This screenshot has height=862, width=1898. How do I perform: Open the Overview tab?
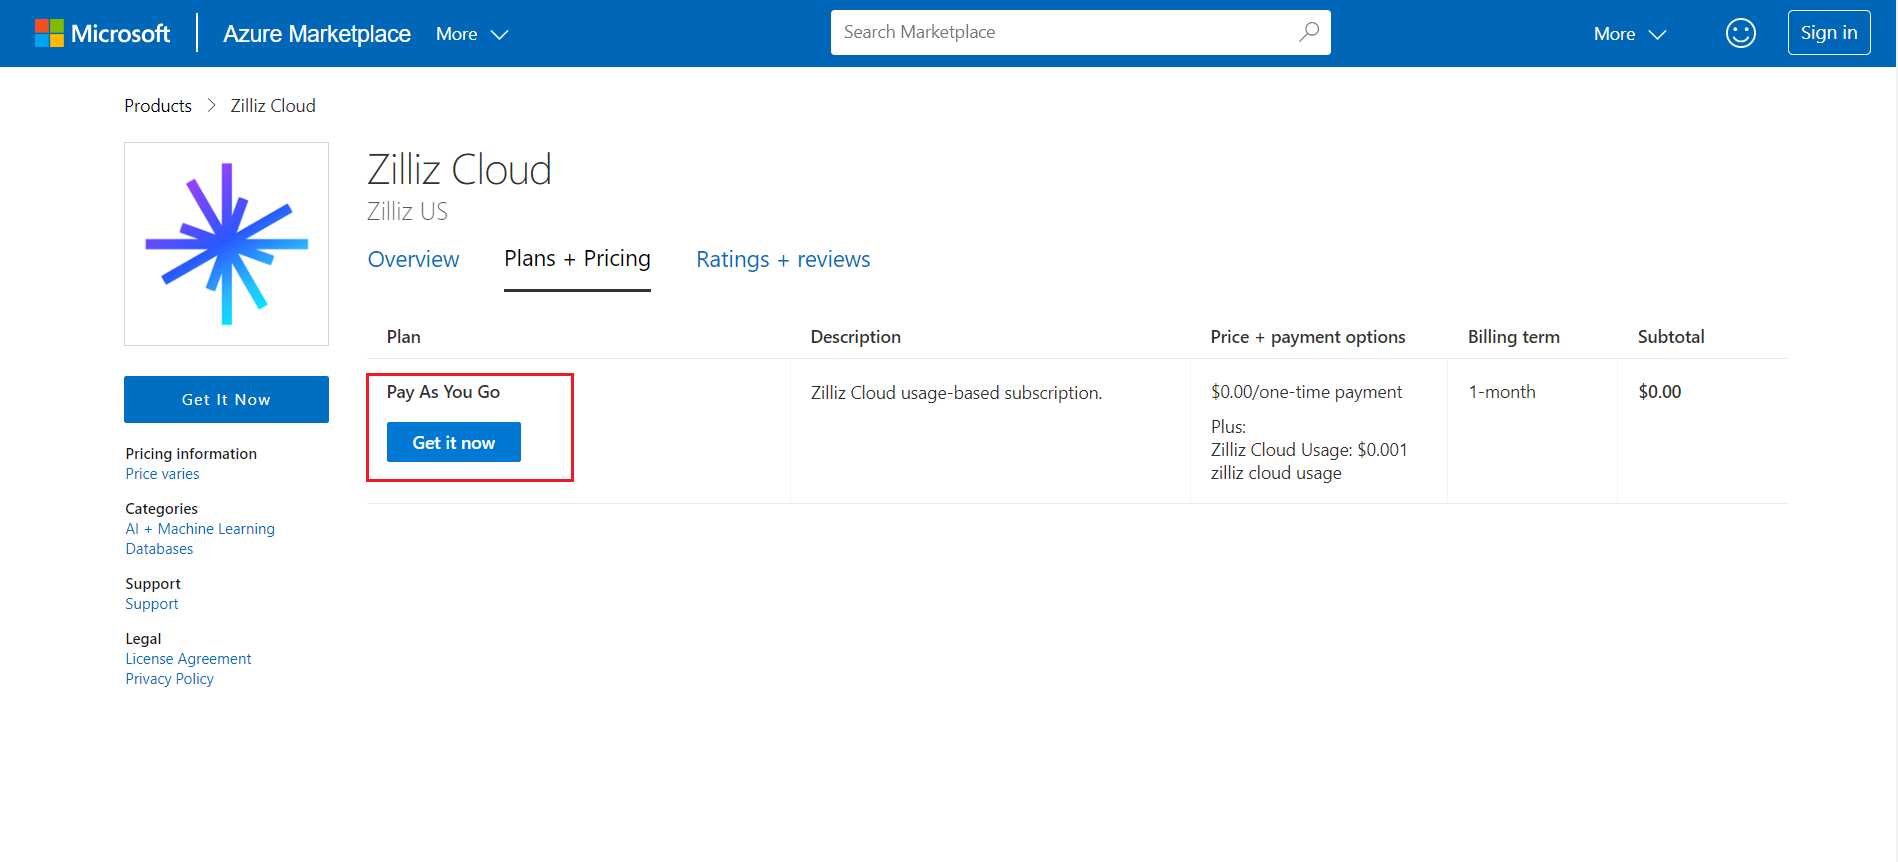tap(413, 259)
